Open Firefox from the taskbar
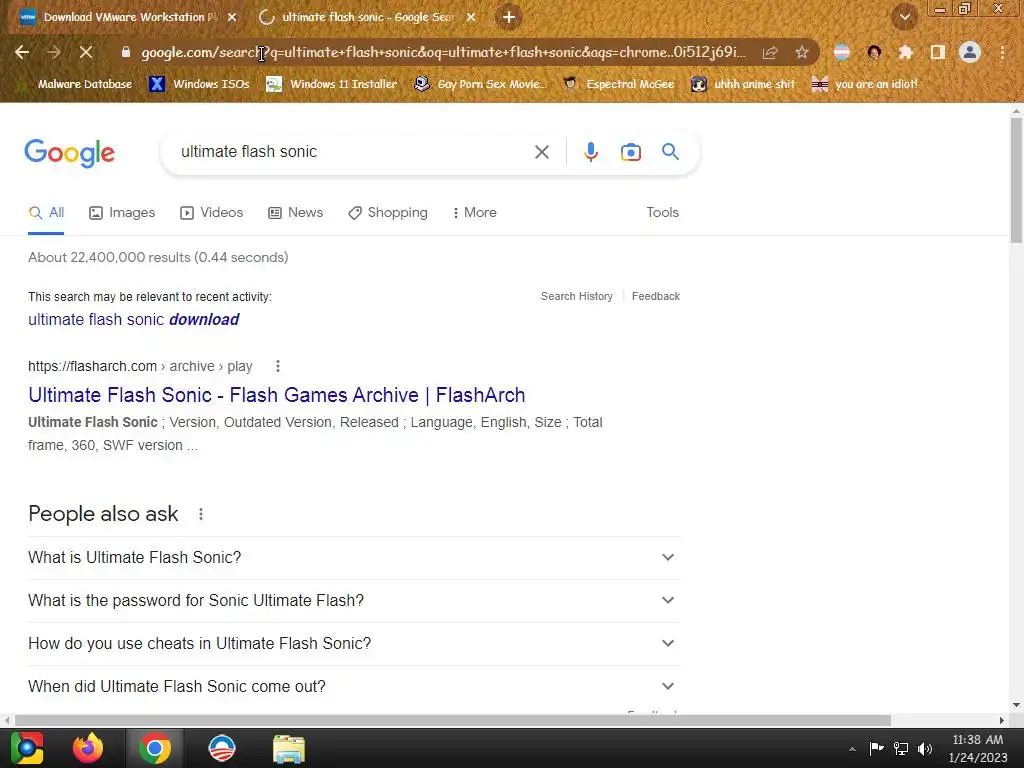This screenshot has height=768, width=1024. coord(88,748)
